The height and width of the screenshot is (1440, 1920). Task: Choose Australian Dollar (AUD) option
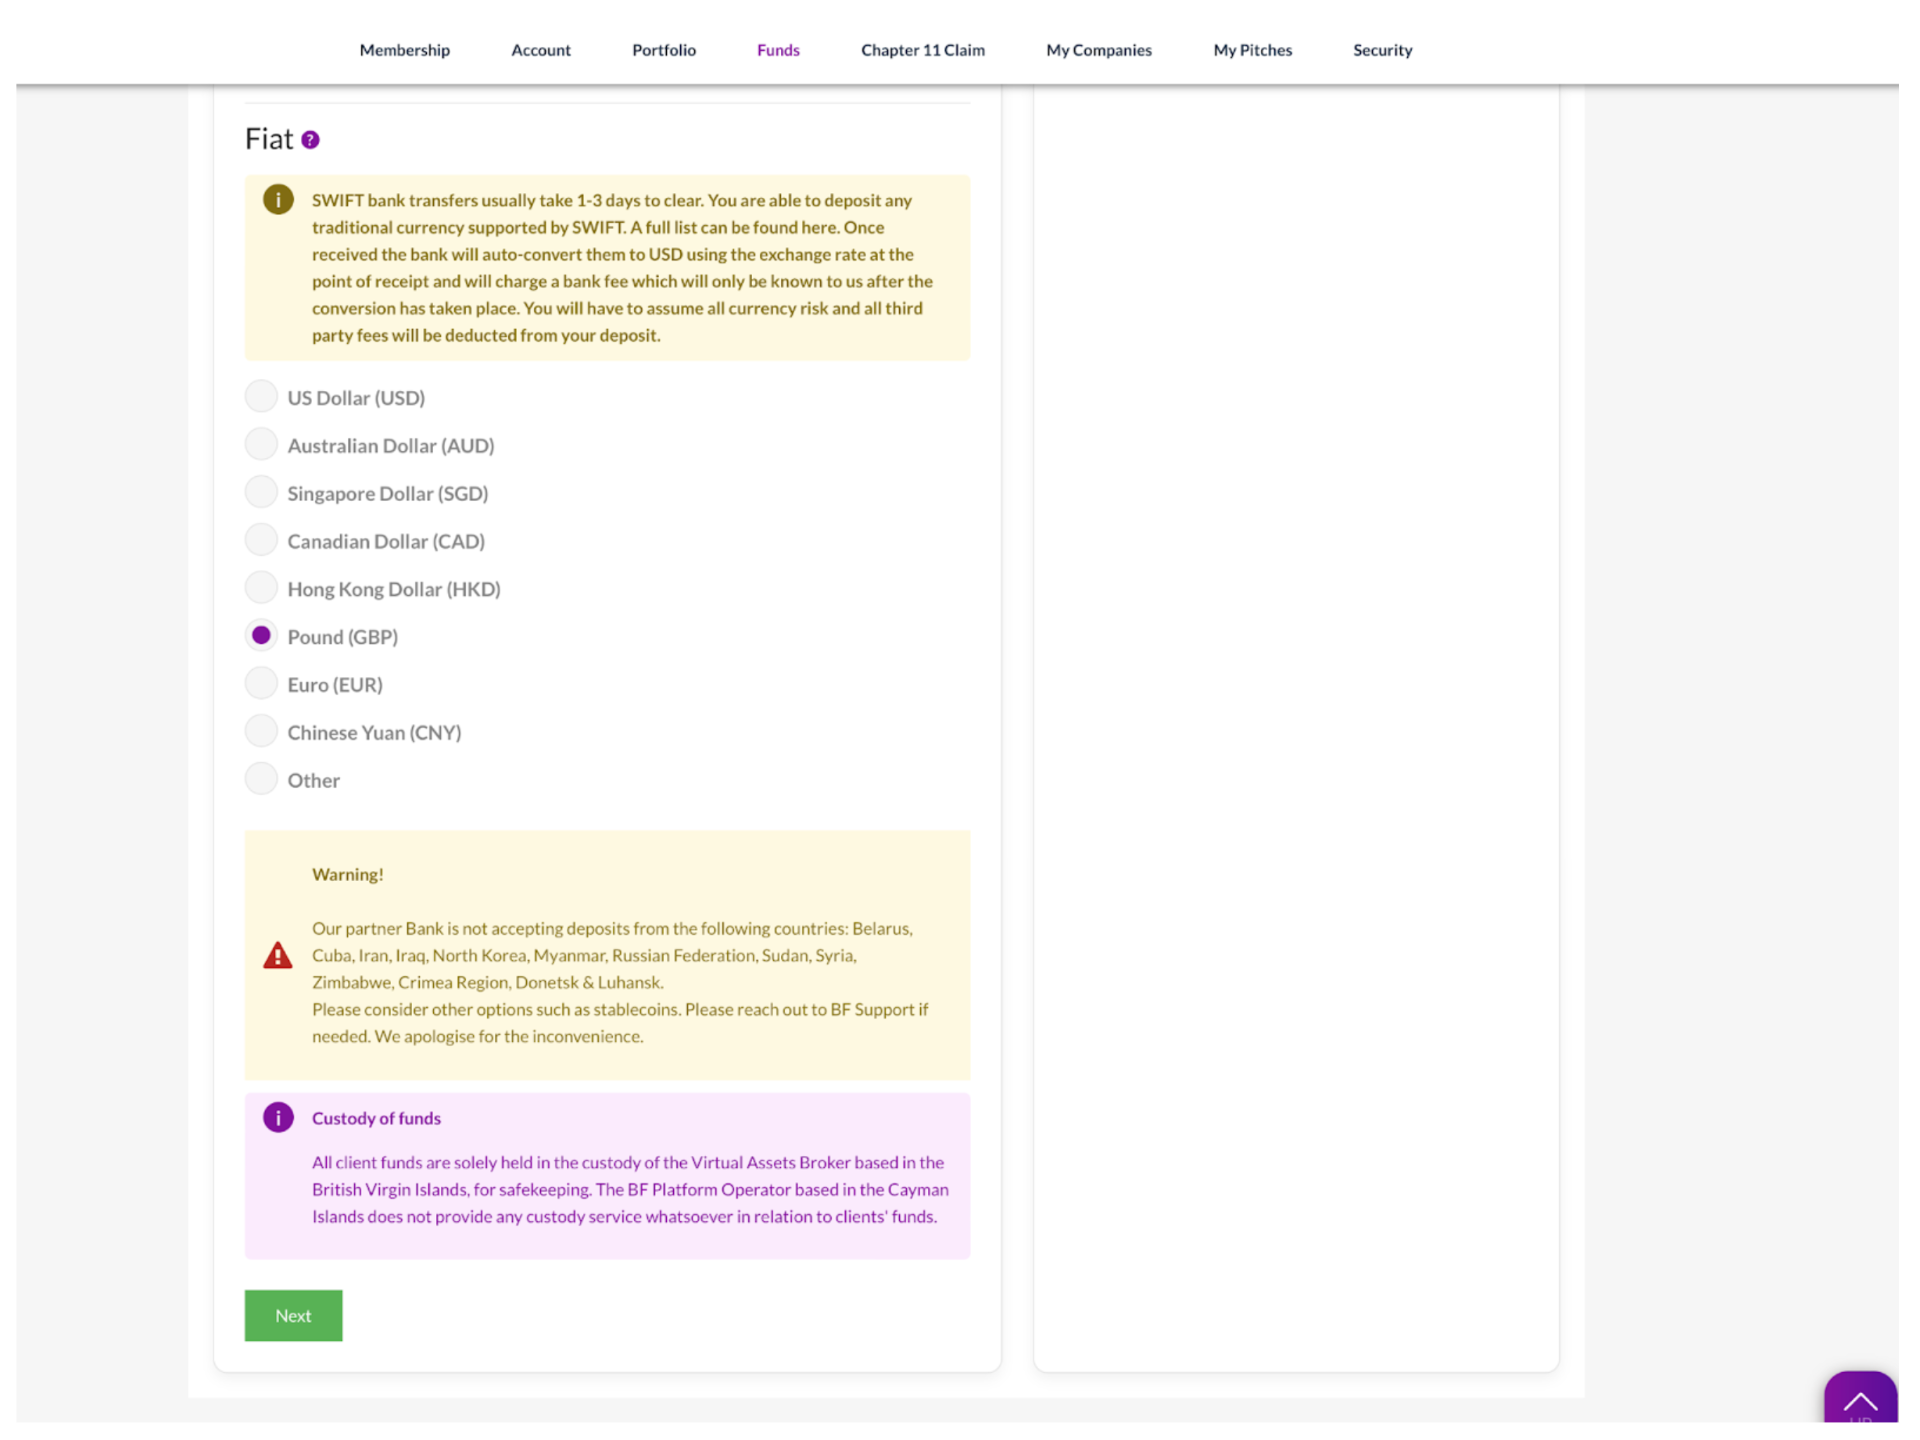click(x=261, y=444)
